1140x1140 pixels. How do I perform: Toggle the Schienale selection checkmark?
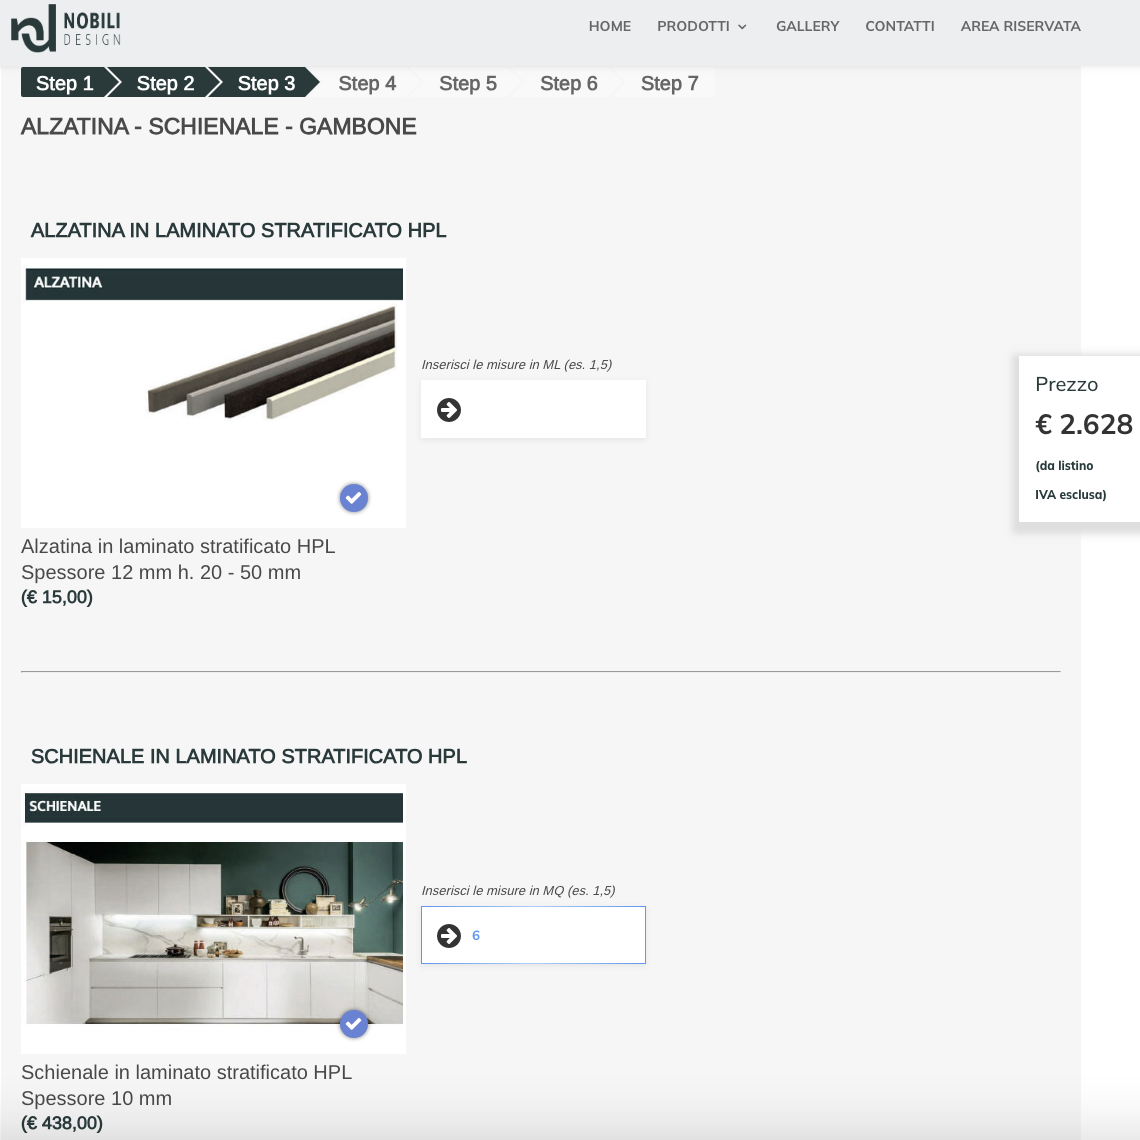354,1024
